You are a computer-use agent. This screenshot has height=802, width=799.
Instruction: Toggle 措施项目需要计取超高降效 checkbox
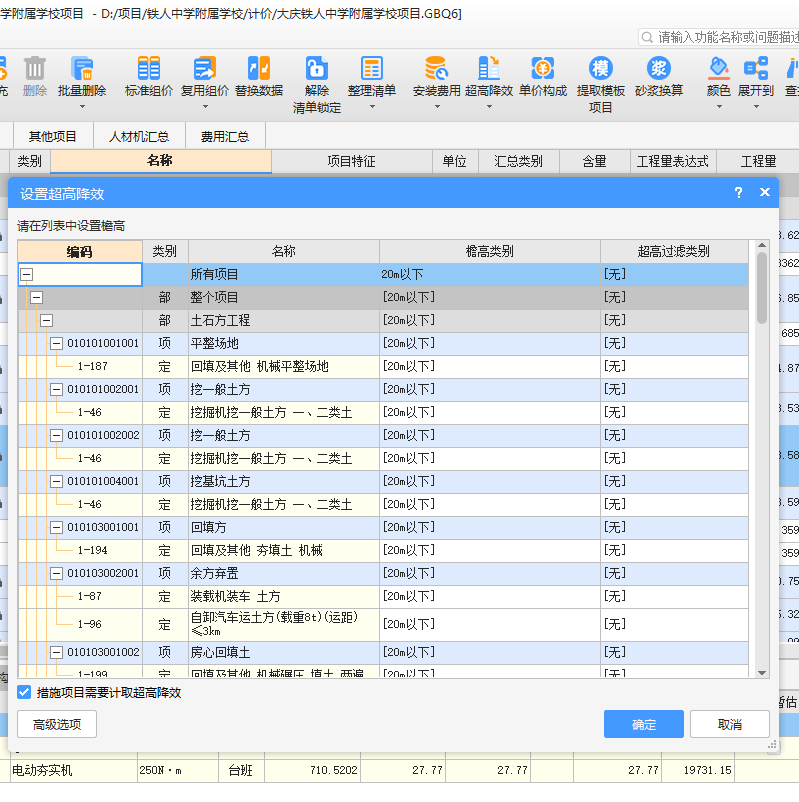pyautogui.click(x=24, y=692)
